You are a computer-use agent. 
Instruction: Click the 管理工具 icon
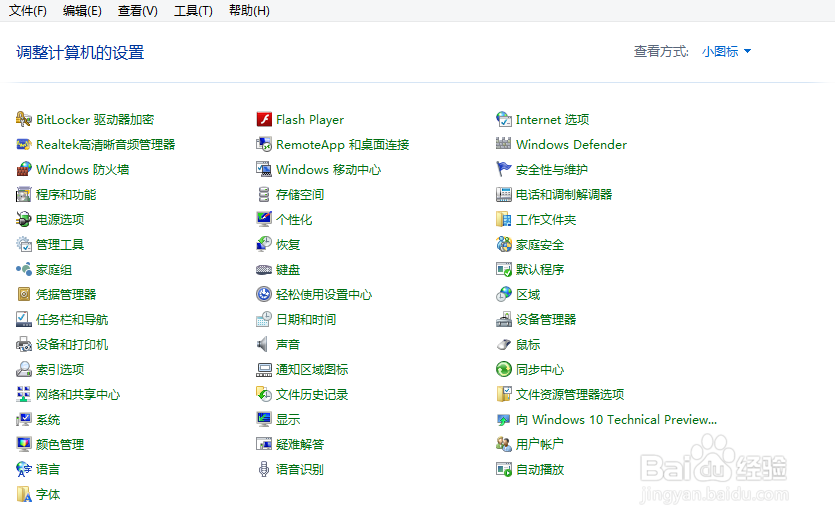(23, 244)
